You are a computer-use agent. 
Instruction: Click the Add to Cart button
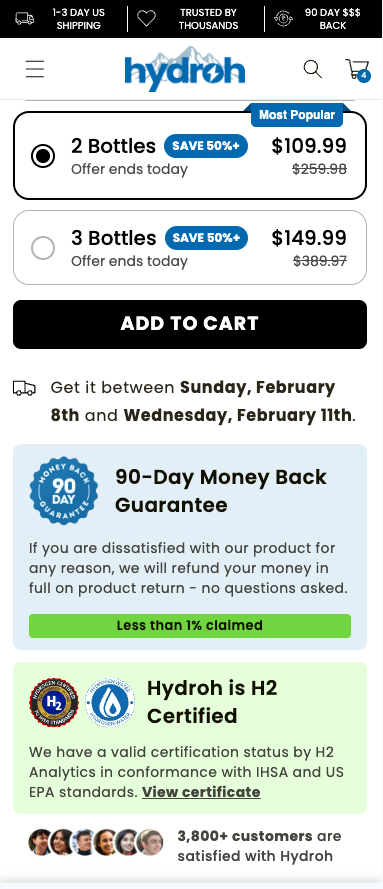click(x=190, y=324)
